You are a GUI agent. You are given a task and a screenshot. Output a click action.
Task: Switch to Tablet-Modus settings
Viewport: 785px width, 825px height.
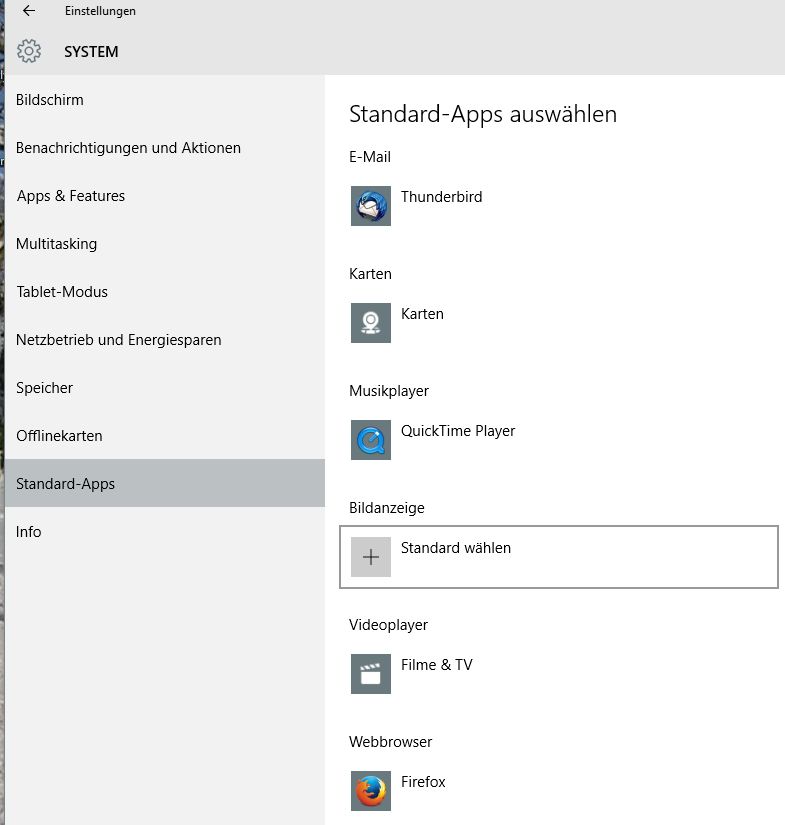(x=62, y=292)
